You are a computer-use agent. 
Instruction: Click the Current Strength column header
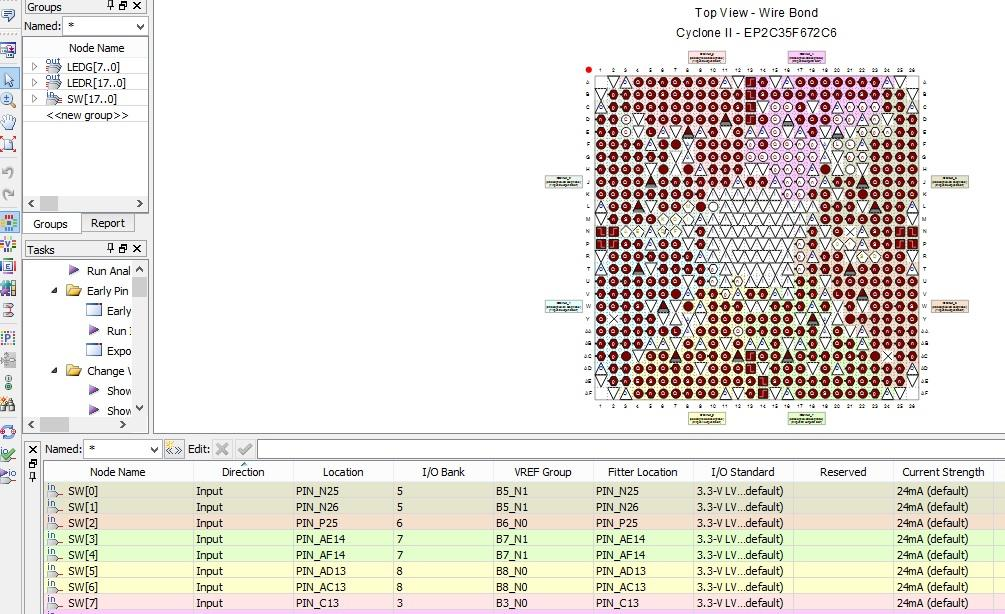[943, 472]
